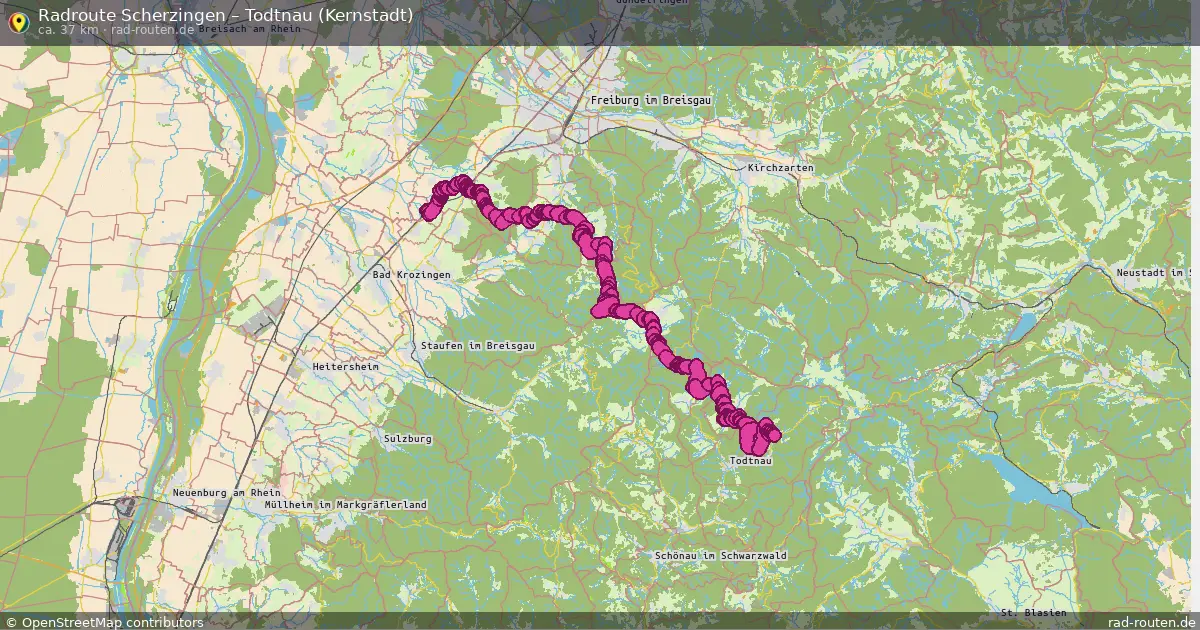1200x630 pixels.
Task: Click the title Radroute Scherzingen – Todtnau (Kernstadt)
Action: click(225, 15)
